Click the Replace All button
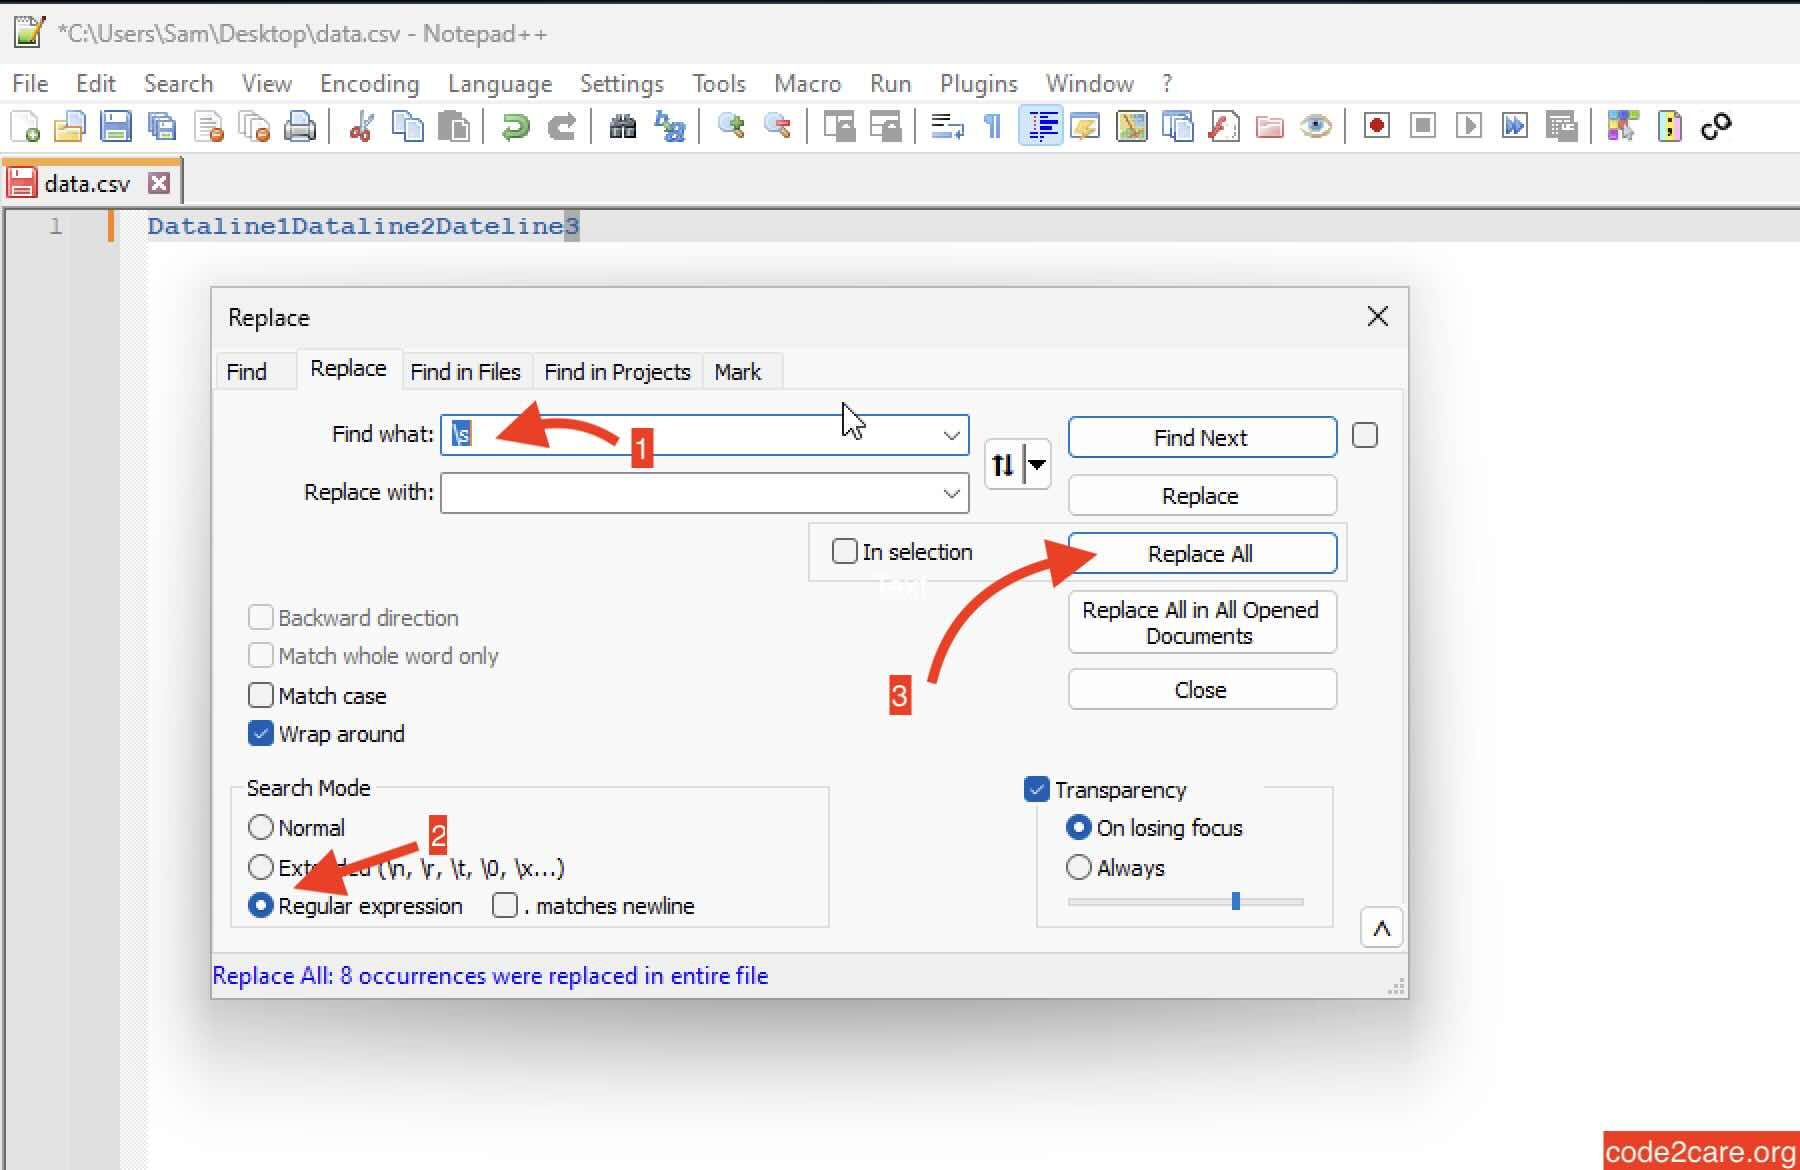Screen dimensions: 1800x1170 pos(1201,553)
